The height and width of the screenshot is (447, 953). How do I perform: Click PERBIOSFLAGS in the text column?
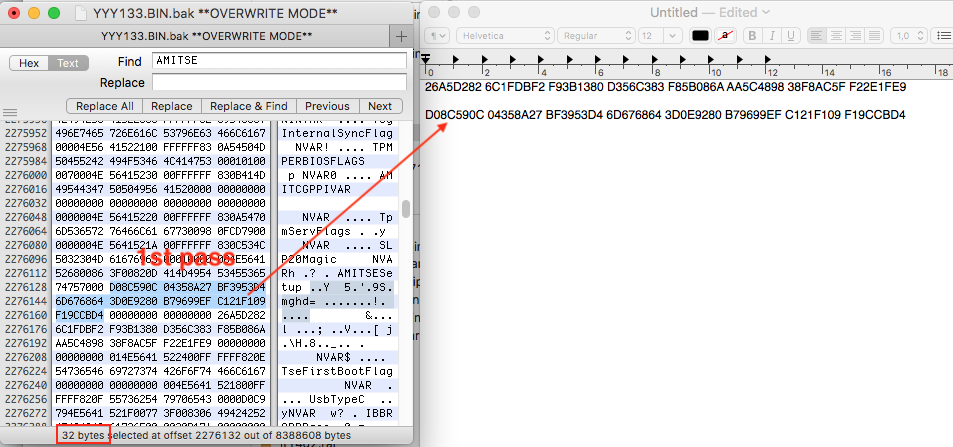coord(323,161)
